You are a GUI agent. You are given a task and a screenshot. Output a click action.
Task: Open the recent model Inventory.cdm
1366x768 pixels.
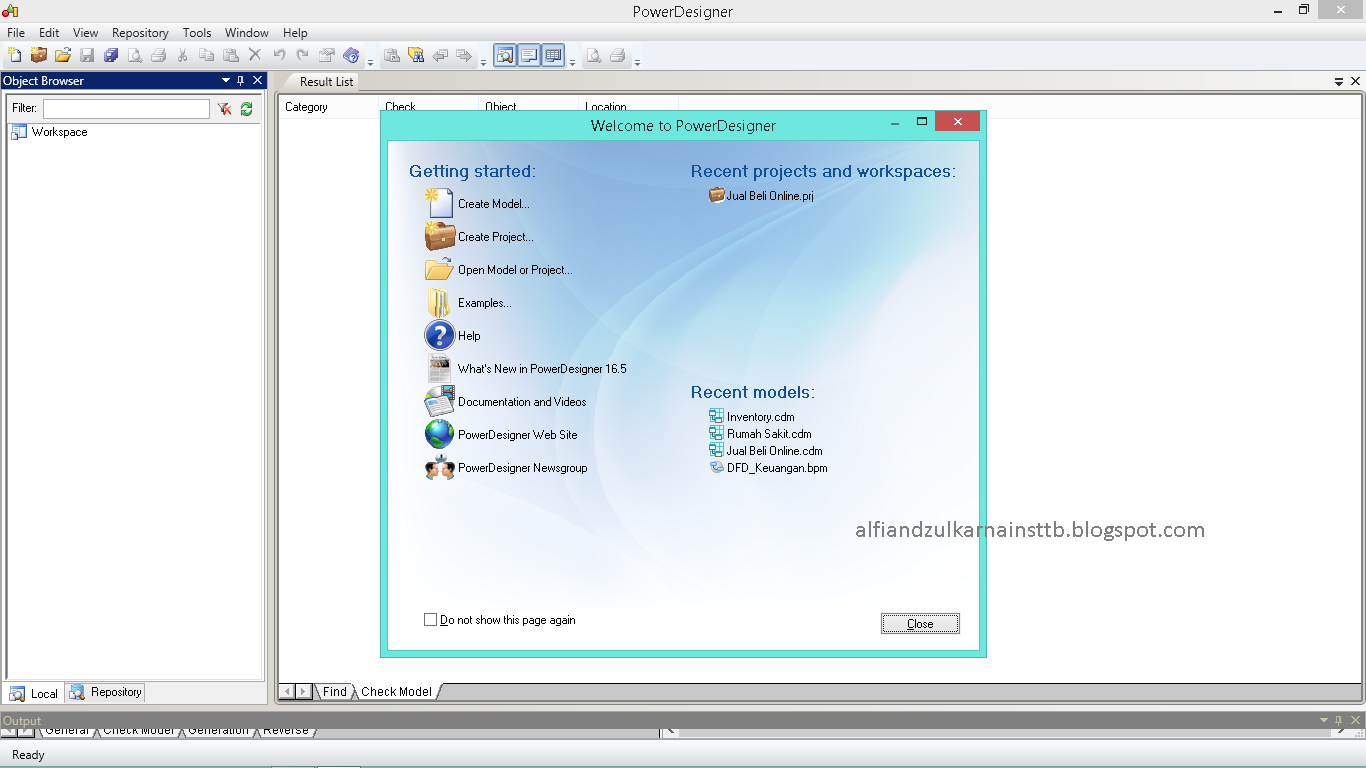point(759,416)
